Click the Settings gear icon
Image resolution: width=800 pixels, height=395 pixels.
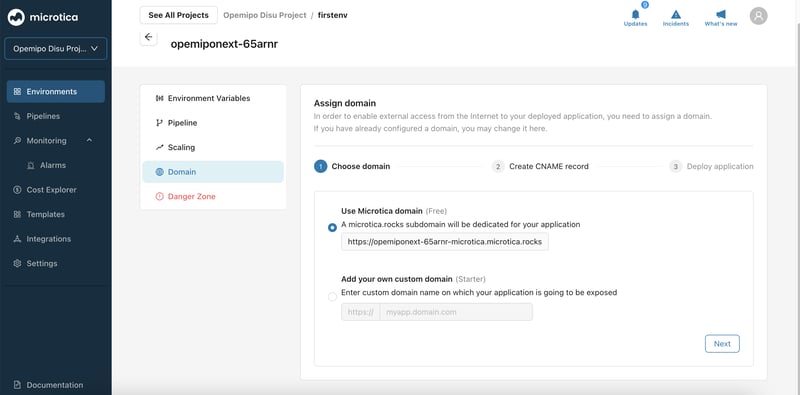point(17,263)
